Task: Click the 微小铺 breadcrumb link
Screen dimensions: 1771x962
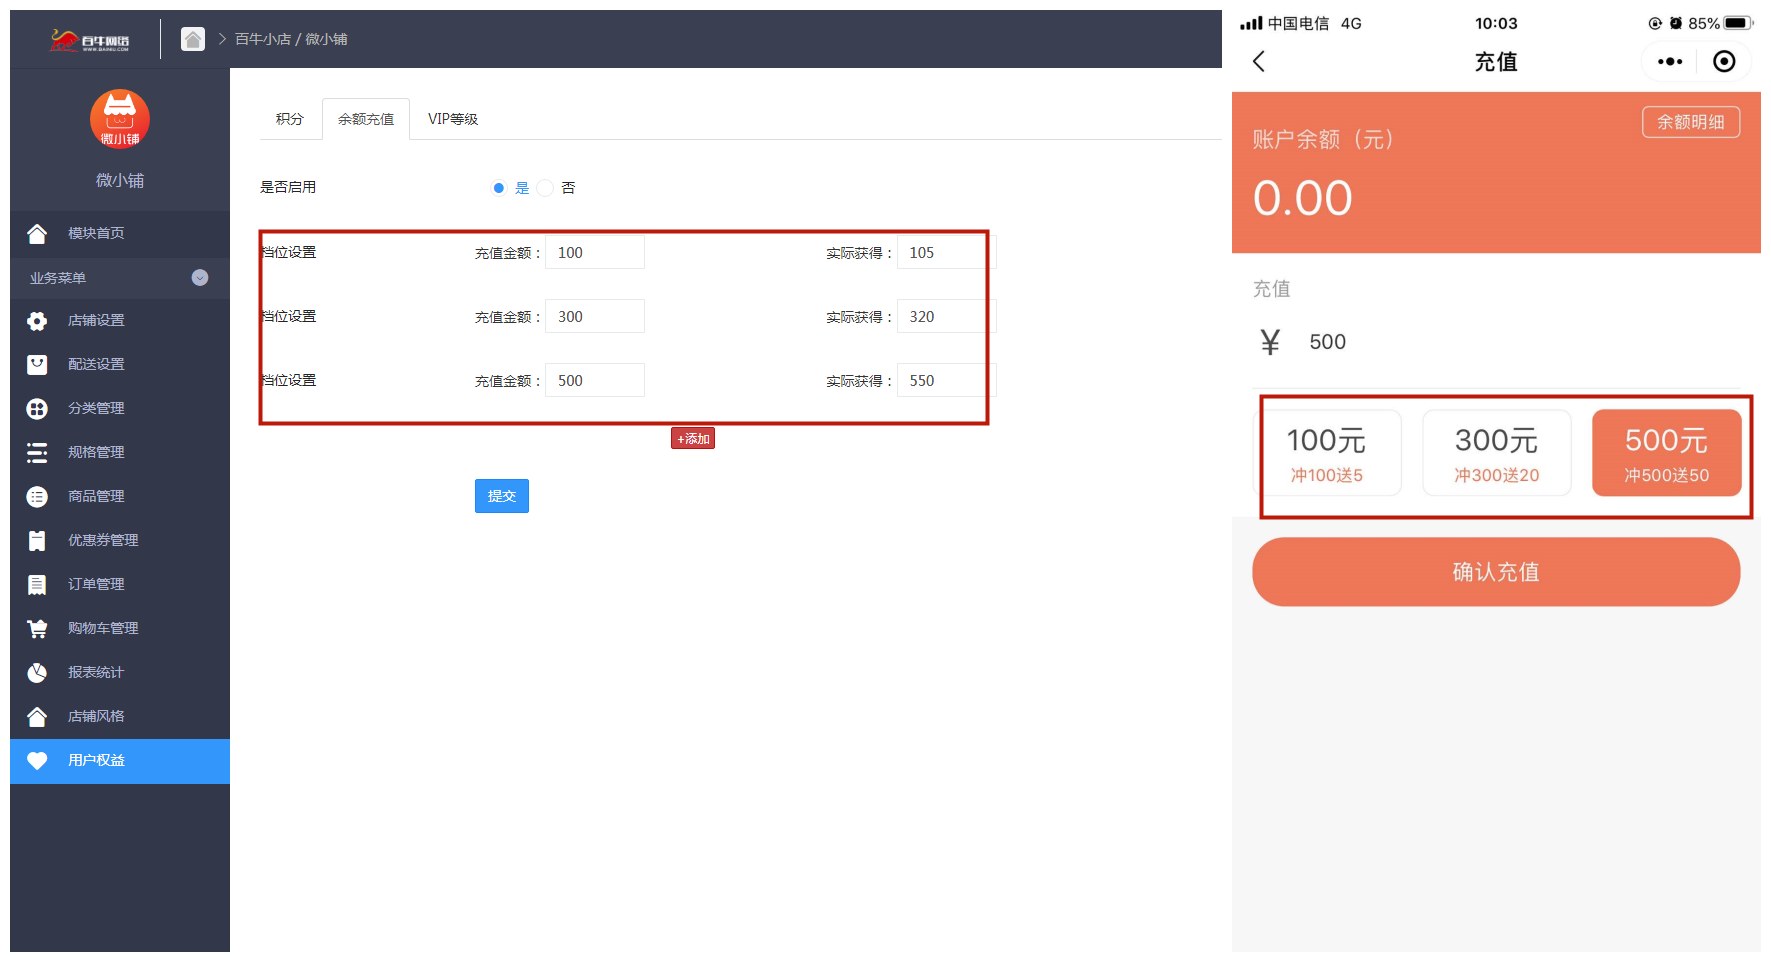Action: tap(326, 39)
